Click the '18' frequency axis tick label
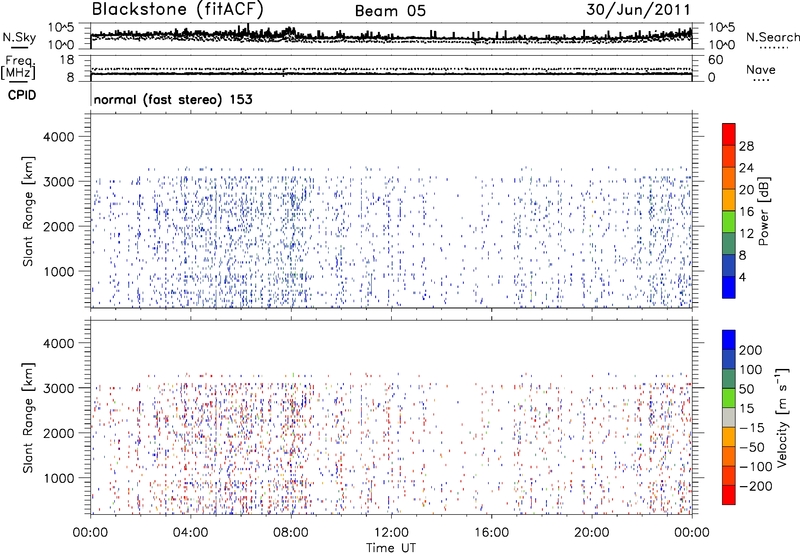The height and width of the screenshot is (554, 800). [x=66, y=60]
